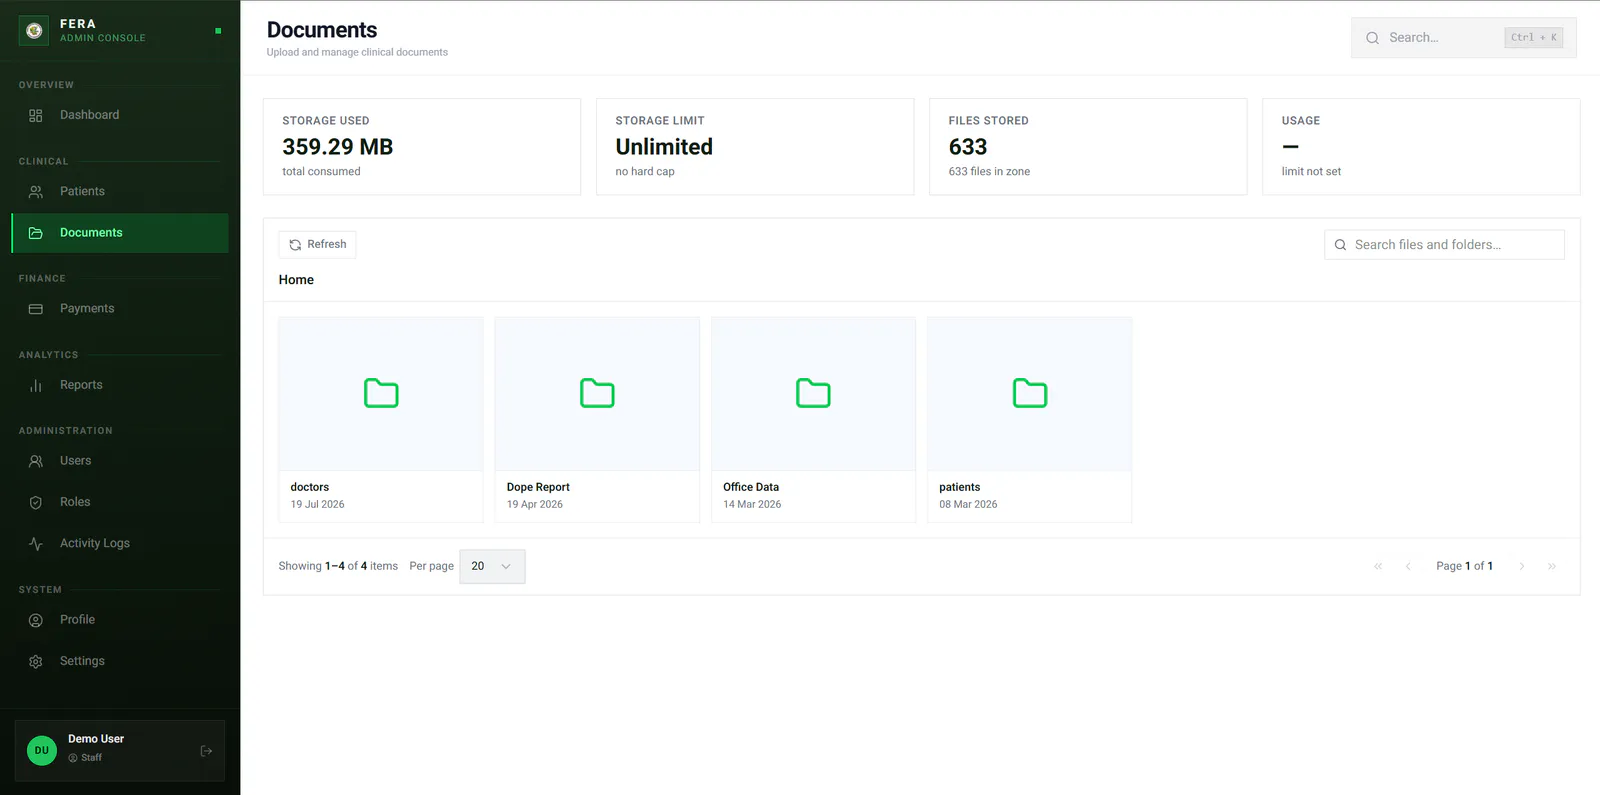The image size is (1600, 795).
Task: Open the patients folder by name
Action: pos(960,487)
